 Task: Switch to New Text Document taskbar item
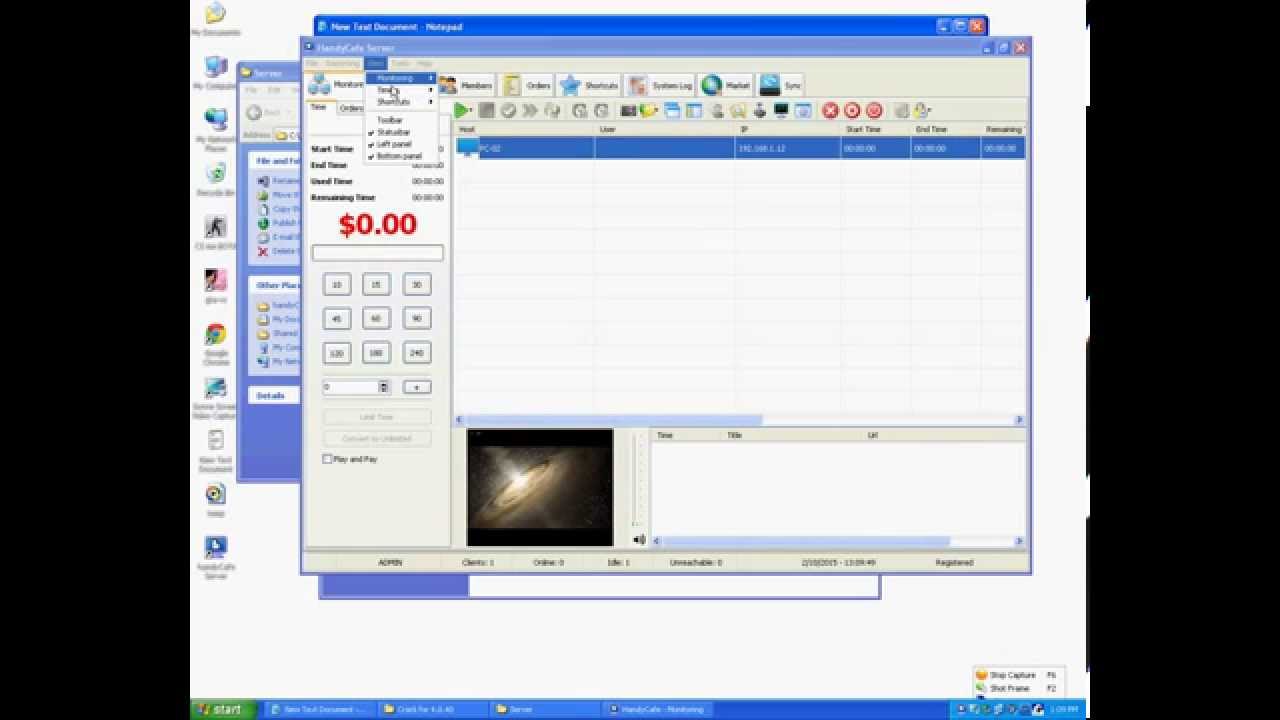[322, 709]
